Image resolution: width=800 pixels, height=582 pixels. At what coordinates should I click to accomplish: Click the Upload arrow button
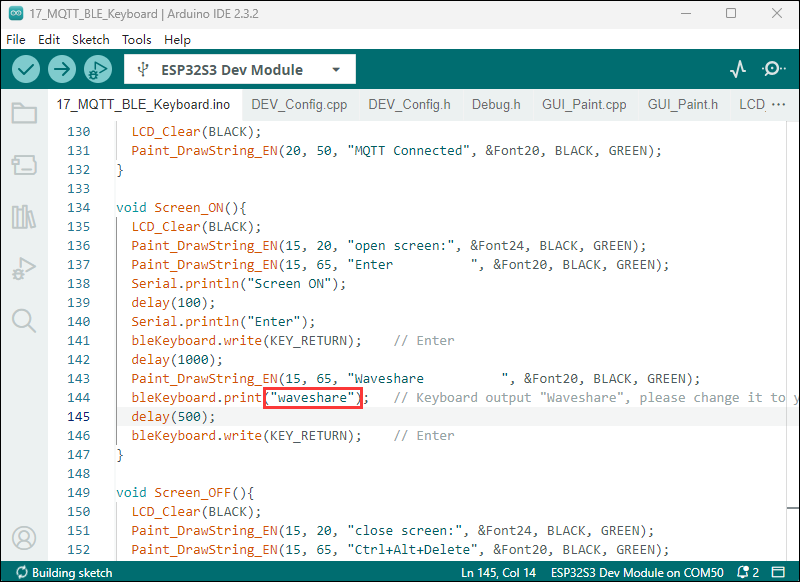coord(62,69)
